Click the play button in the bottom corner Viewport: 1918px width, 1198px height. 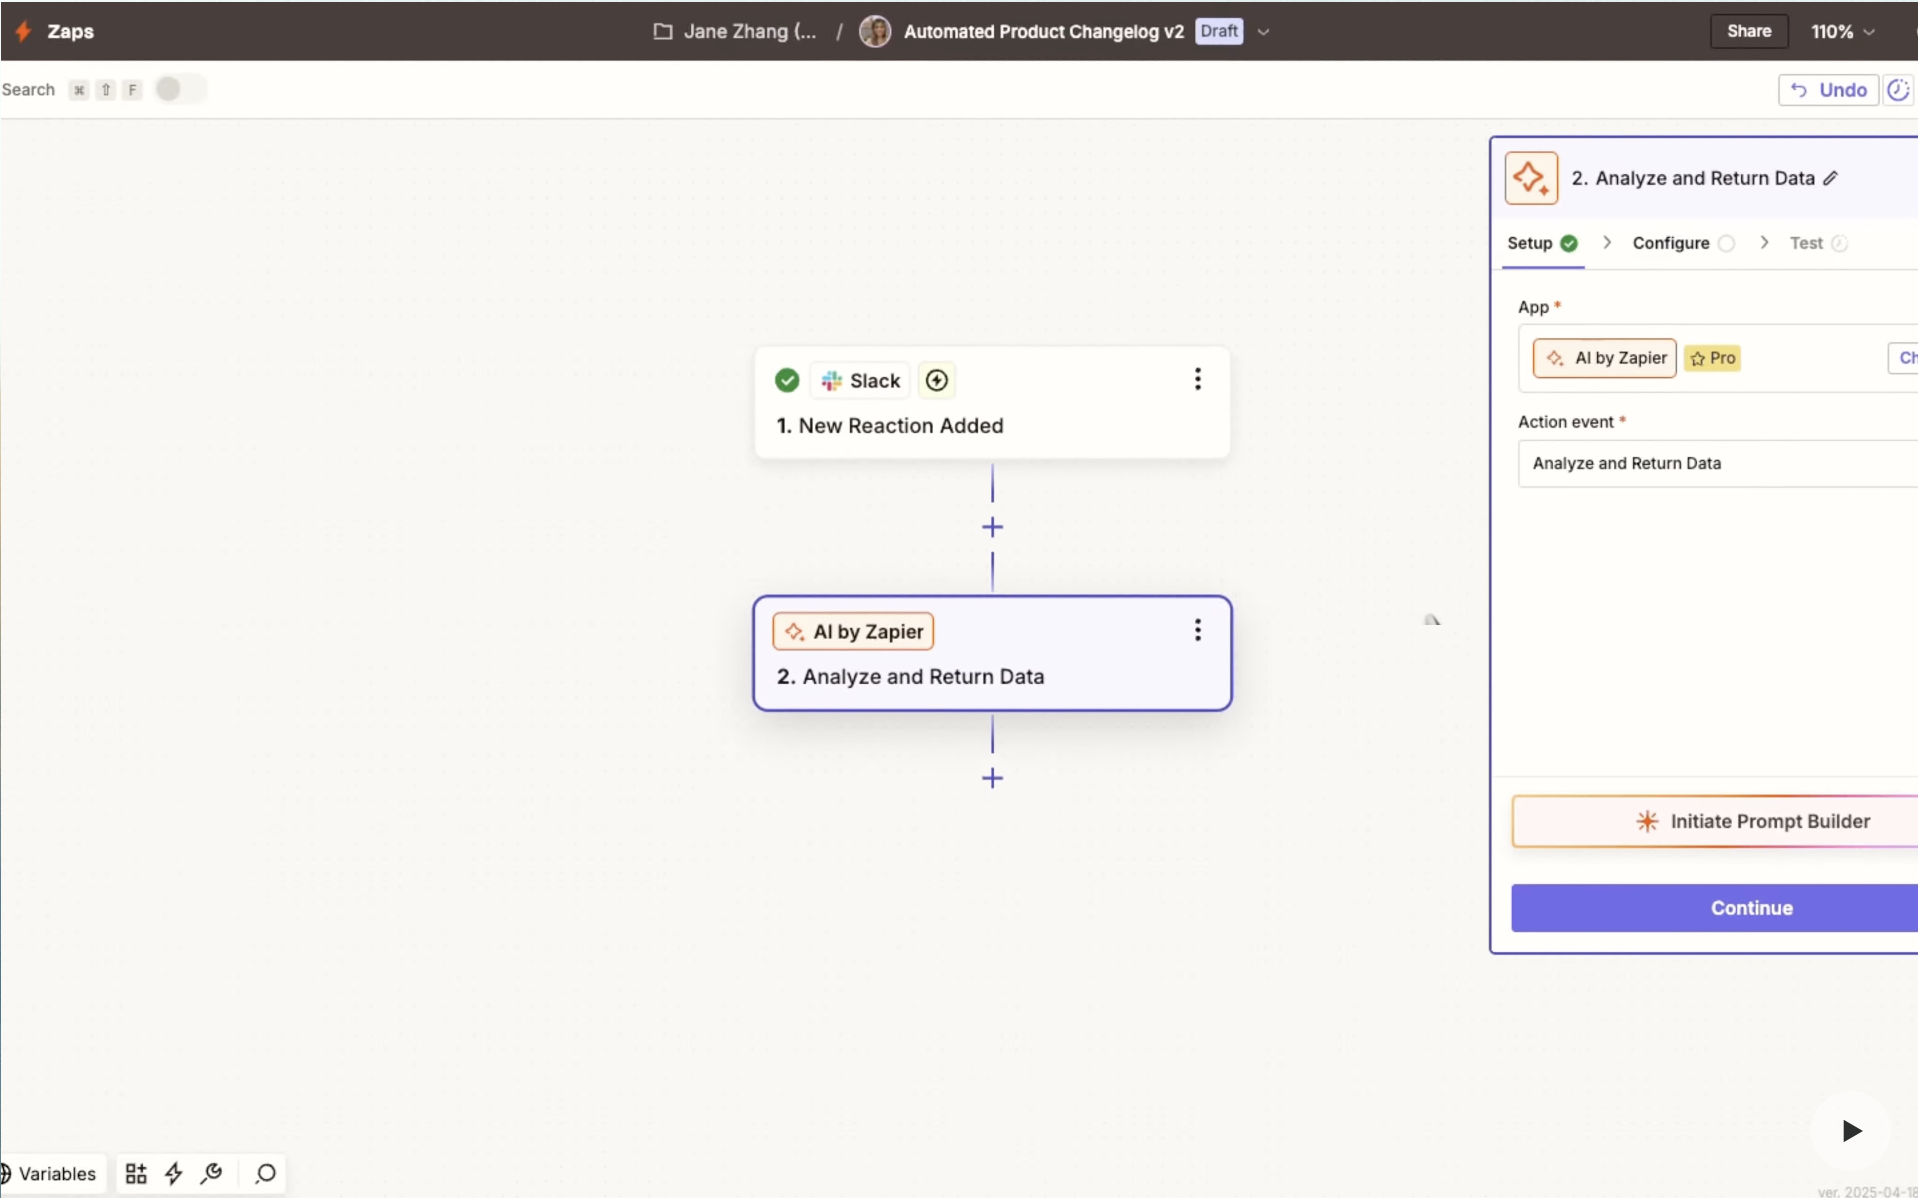click(x=1851, y=1130)
